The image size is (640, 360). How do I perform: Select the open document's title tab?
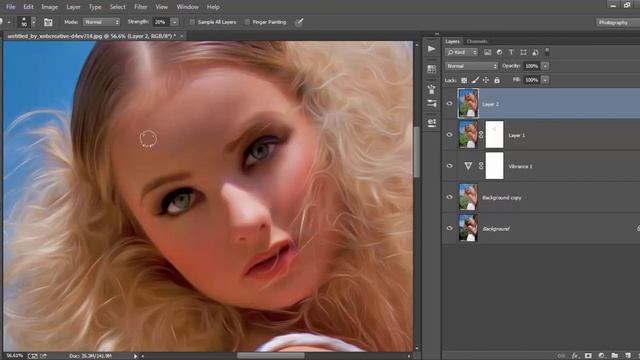coord(91,36)
